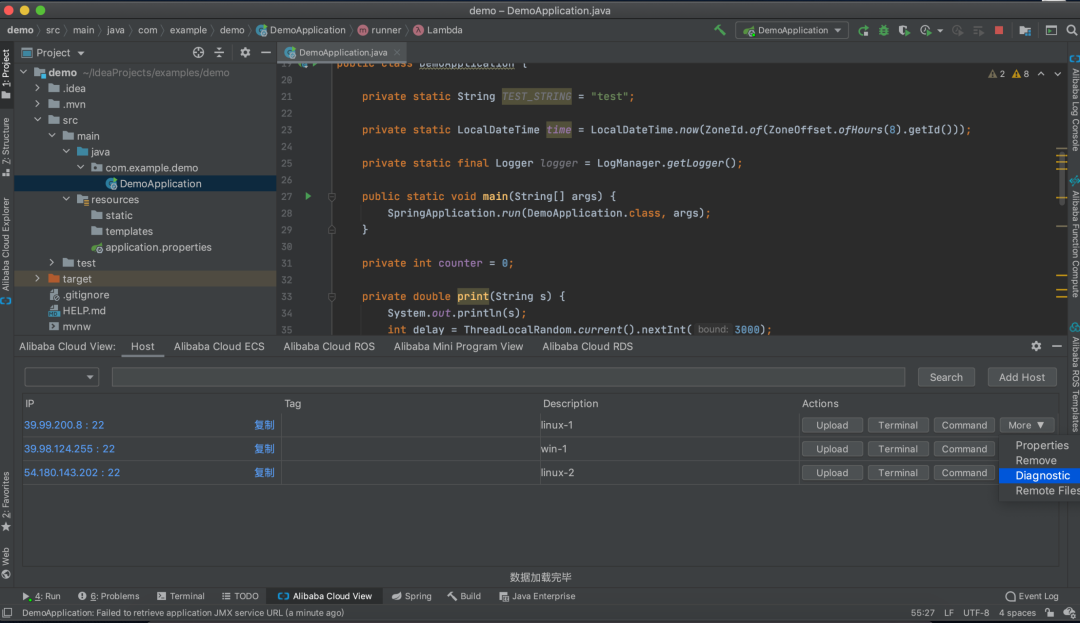
Task: Click Select Opened File target icon
Action: pyautogui.click(x=198, y=53)
